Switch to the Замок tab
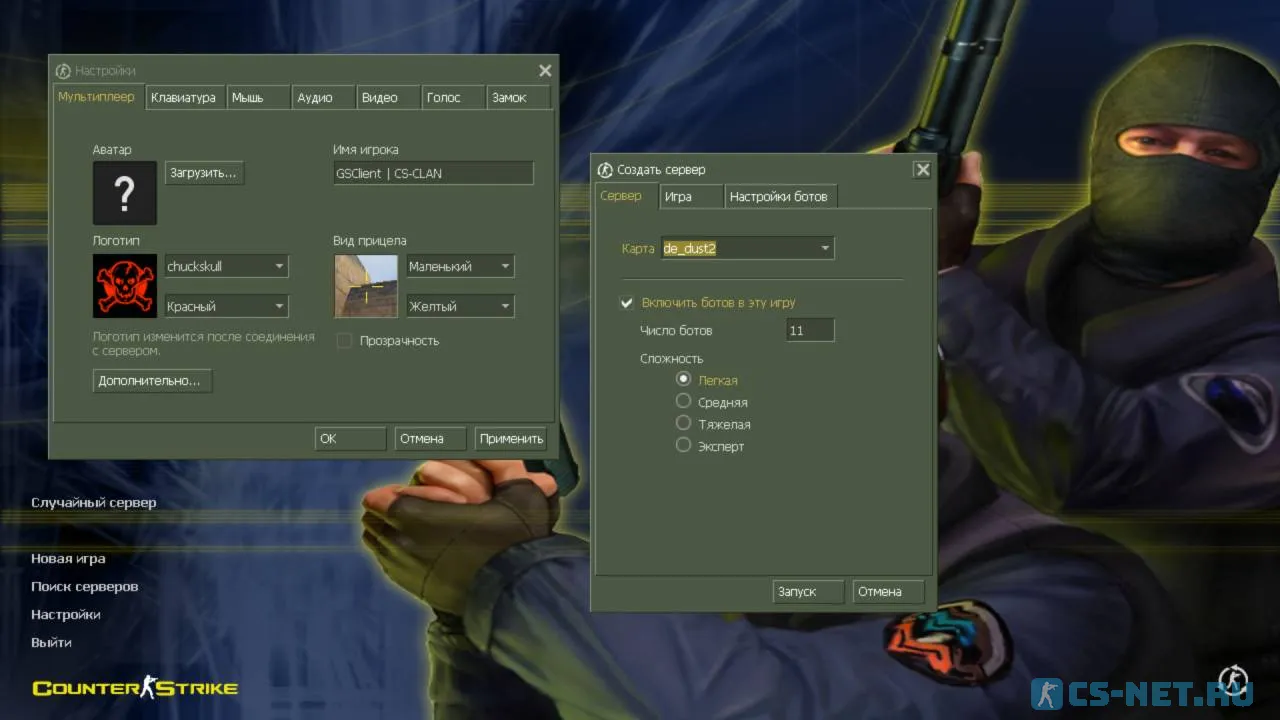The height and width of the screenshot is (720, 1280). pyautogui.click(x=518, y=97)
